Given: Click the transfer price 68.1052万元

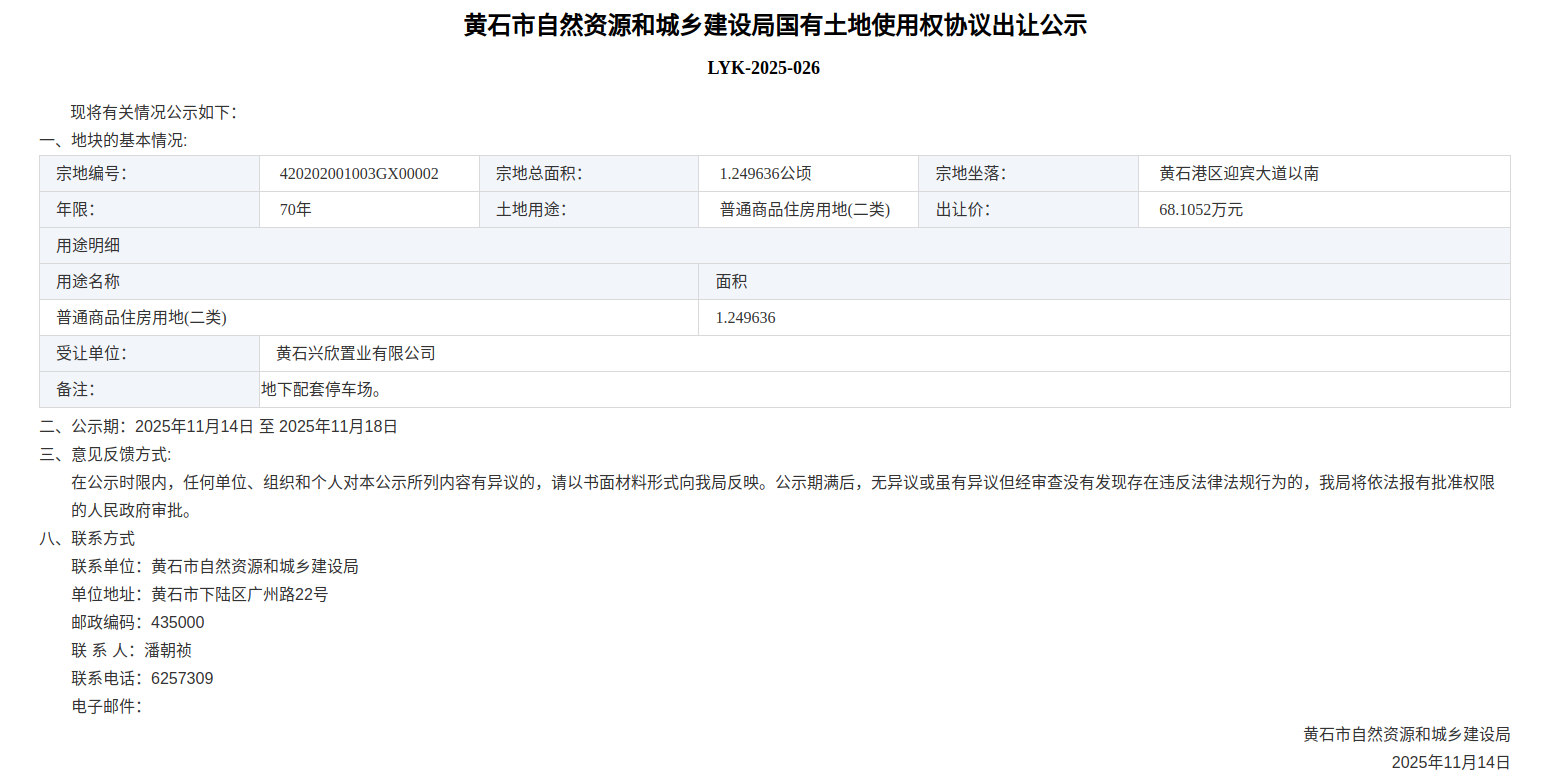Looking at the screenshot, I should [1201, 210].
